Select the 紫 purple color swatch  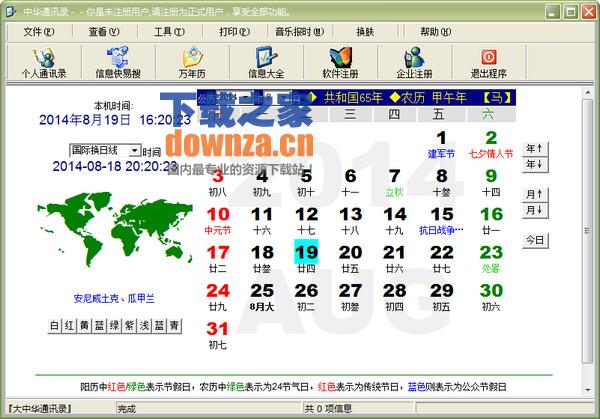130,326
